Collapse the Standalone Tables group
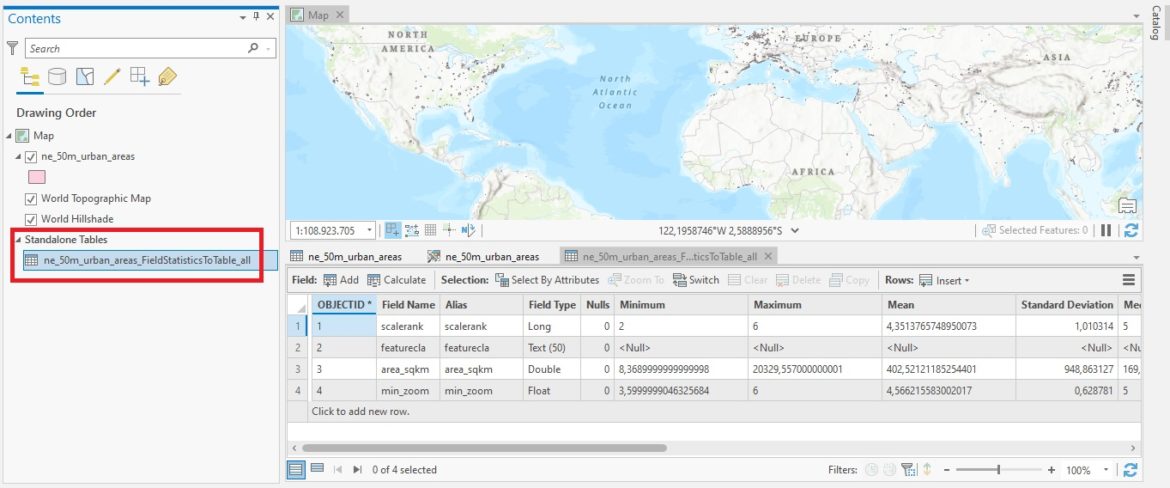This screenshot has width=1170, height=488. (19, 240)
